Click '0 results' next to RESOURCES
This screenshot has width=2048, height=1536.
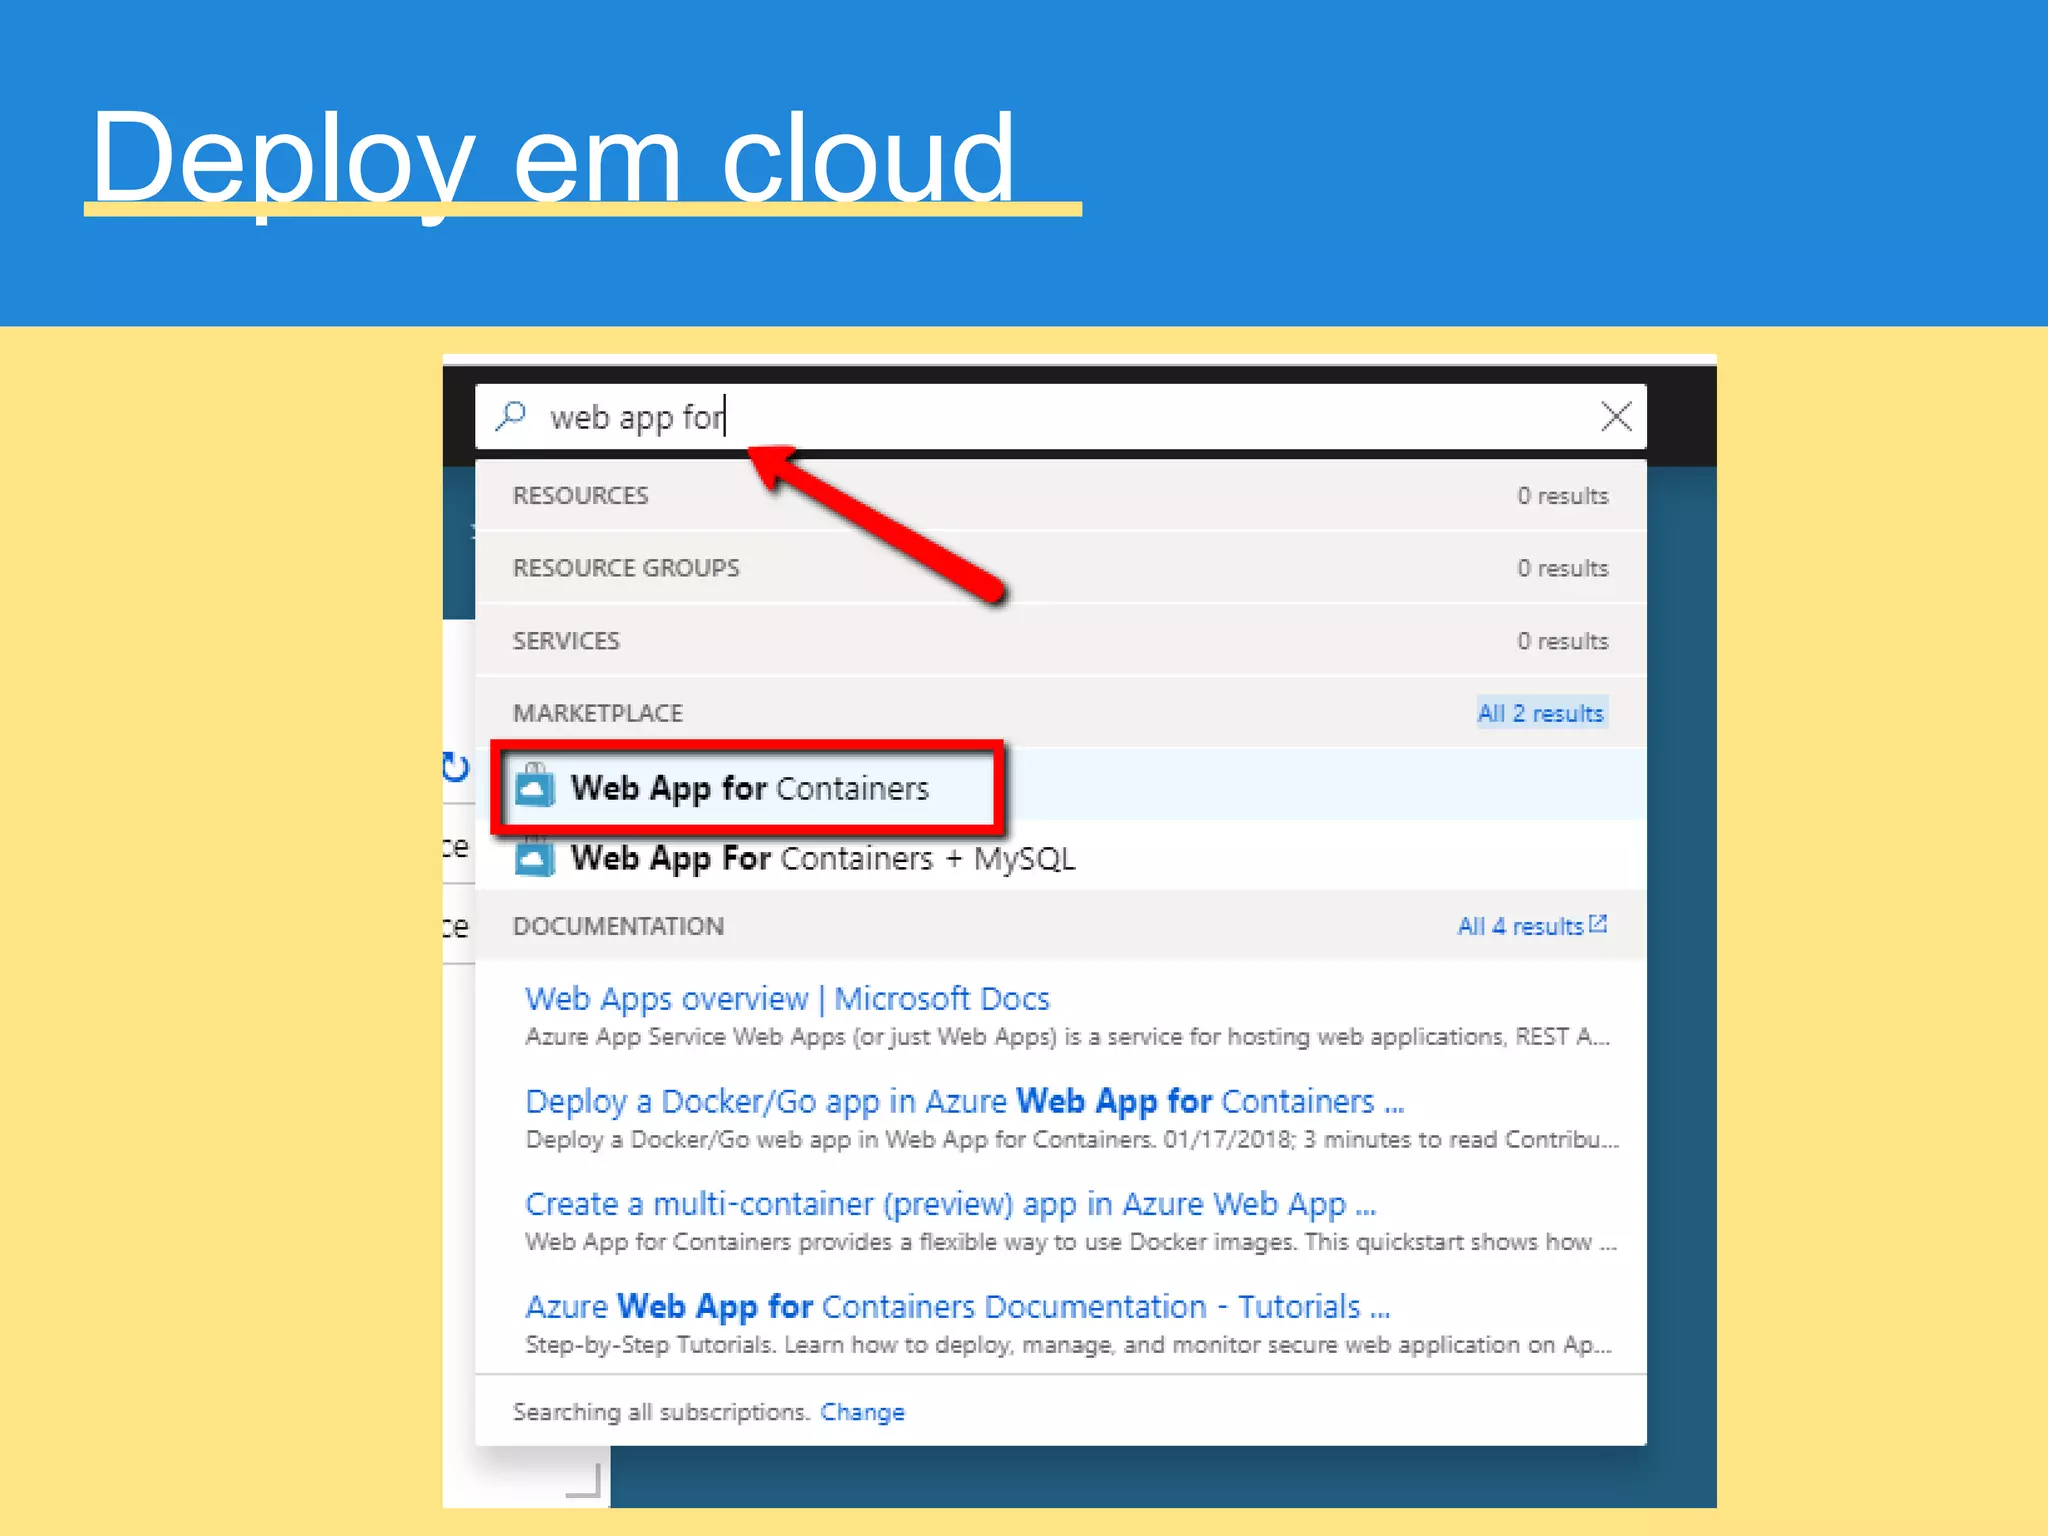[1562, 495]
